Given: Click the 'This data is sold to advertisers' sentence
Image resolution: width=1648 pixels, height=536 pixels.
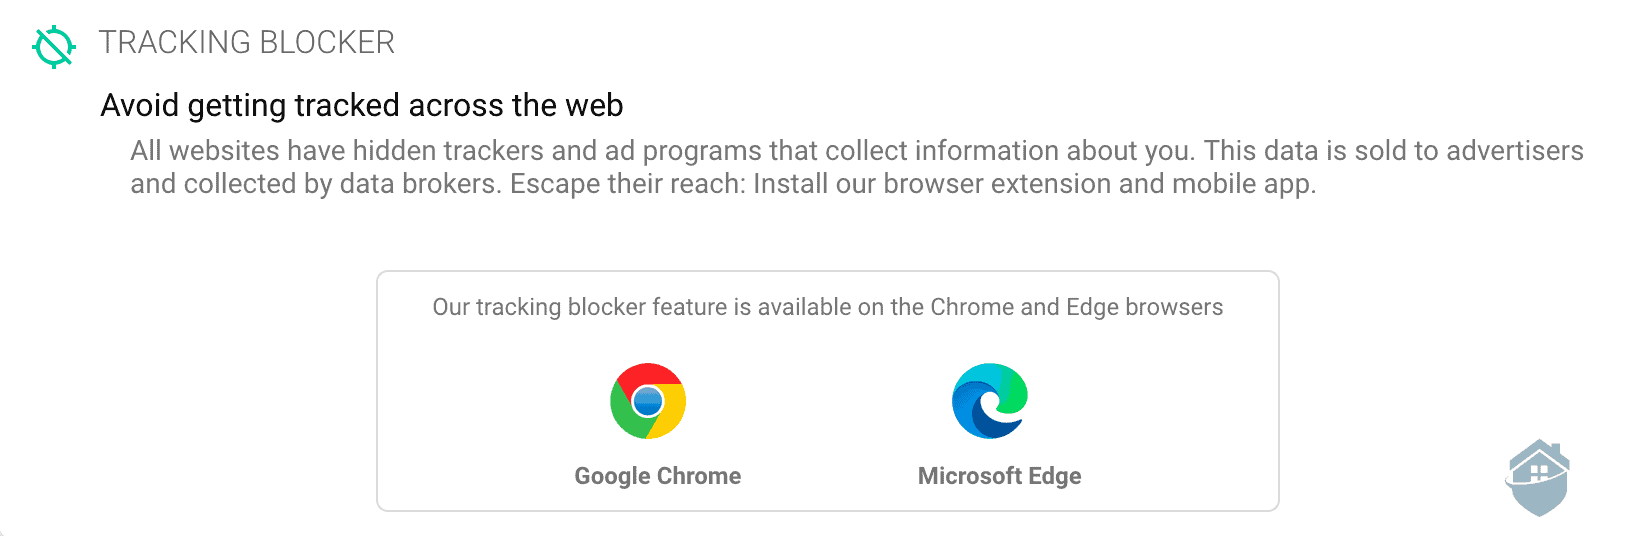Looking at the screenshot, I should click(1394, 151).
